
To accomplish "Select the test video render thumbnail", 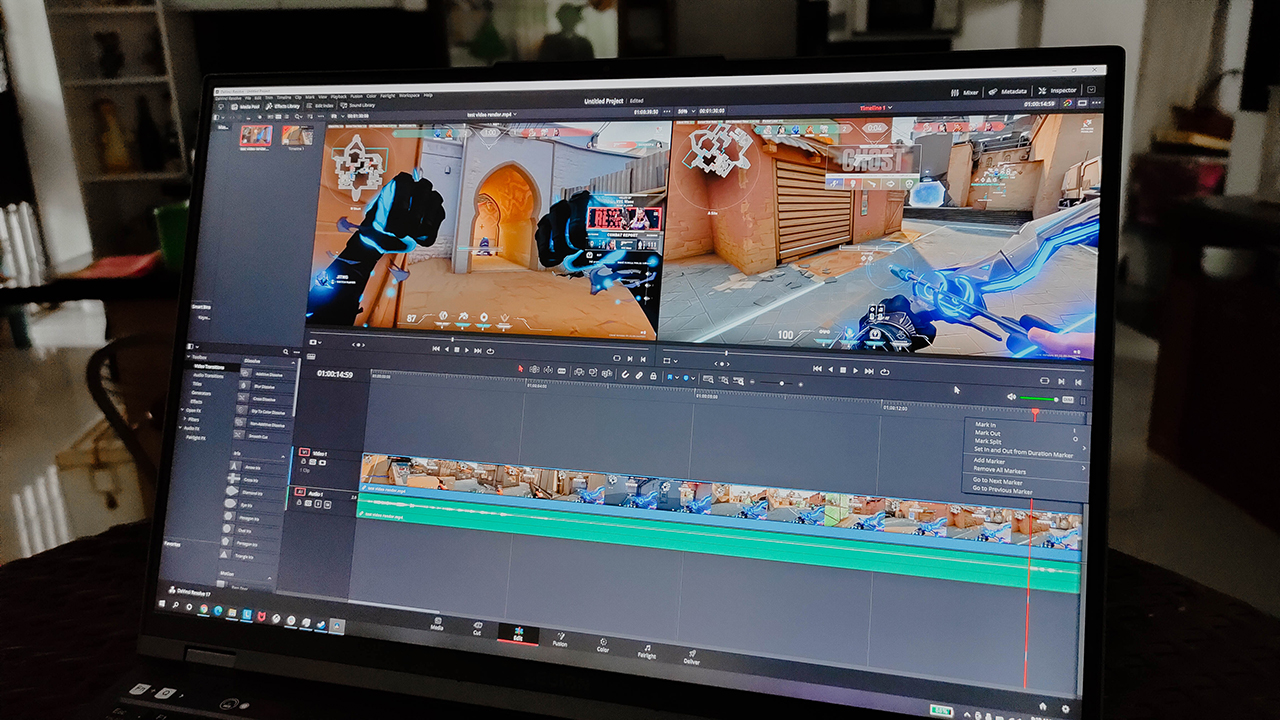I will pyautogui.click(x=256, y=135).
